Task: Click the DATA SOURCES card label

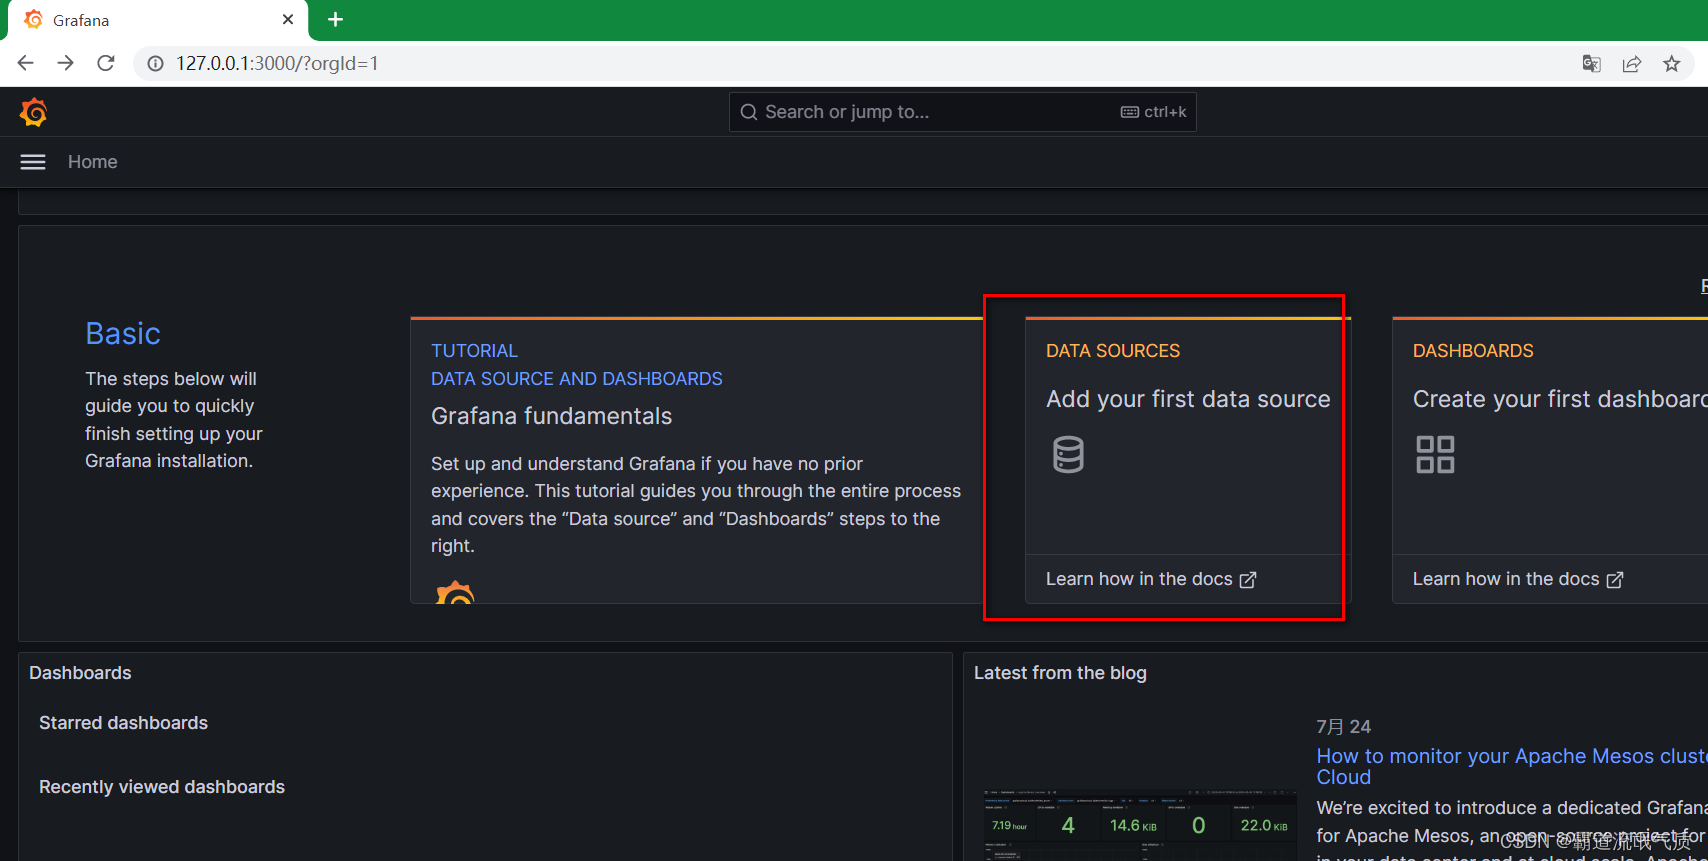Action: pos(1113,351)
